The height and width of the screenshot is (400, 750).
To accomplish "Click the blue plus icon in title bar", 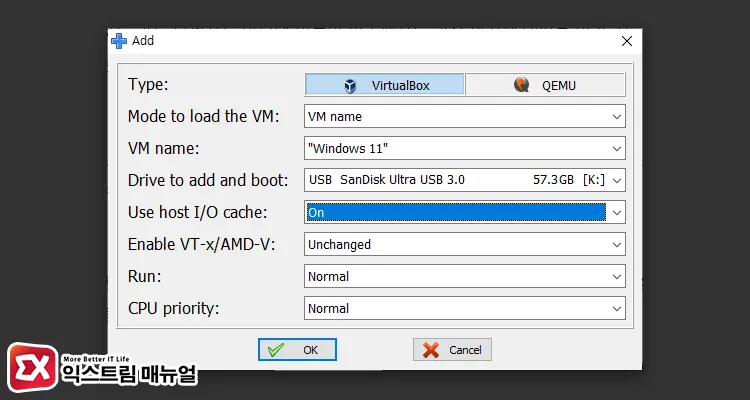I will 119,41.
